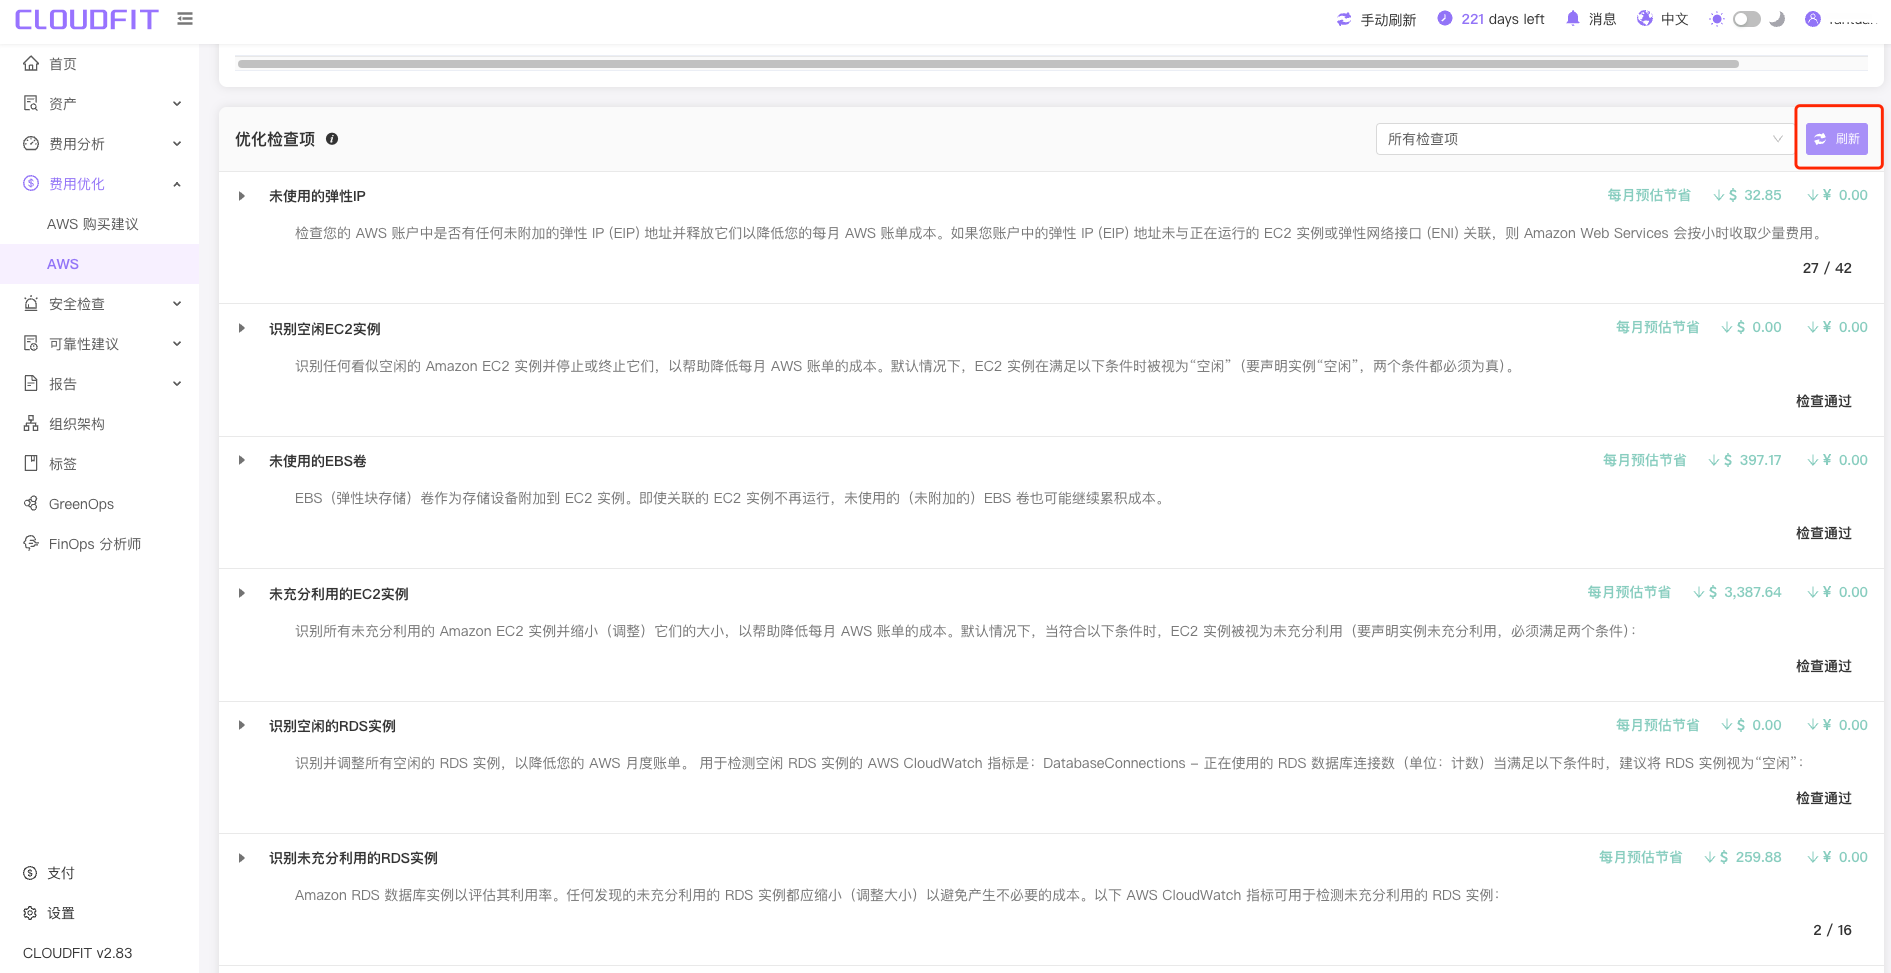
Task: Open notifications bell icon
Action: tap(1573, 18)
